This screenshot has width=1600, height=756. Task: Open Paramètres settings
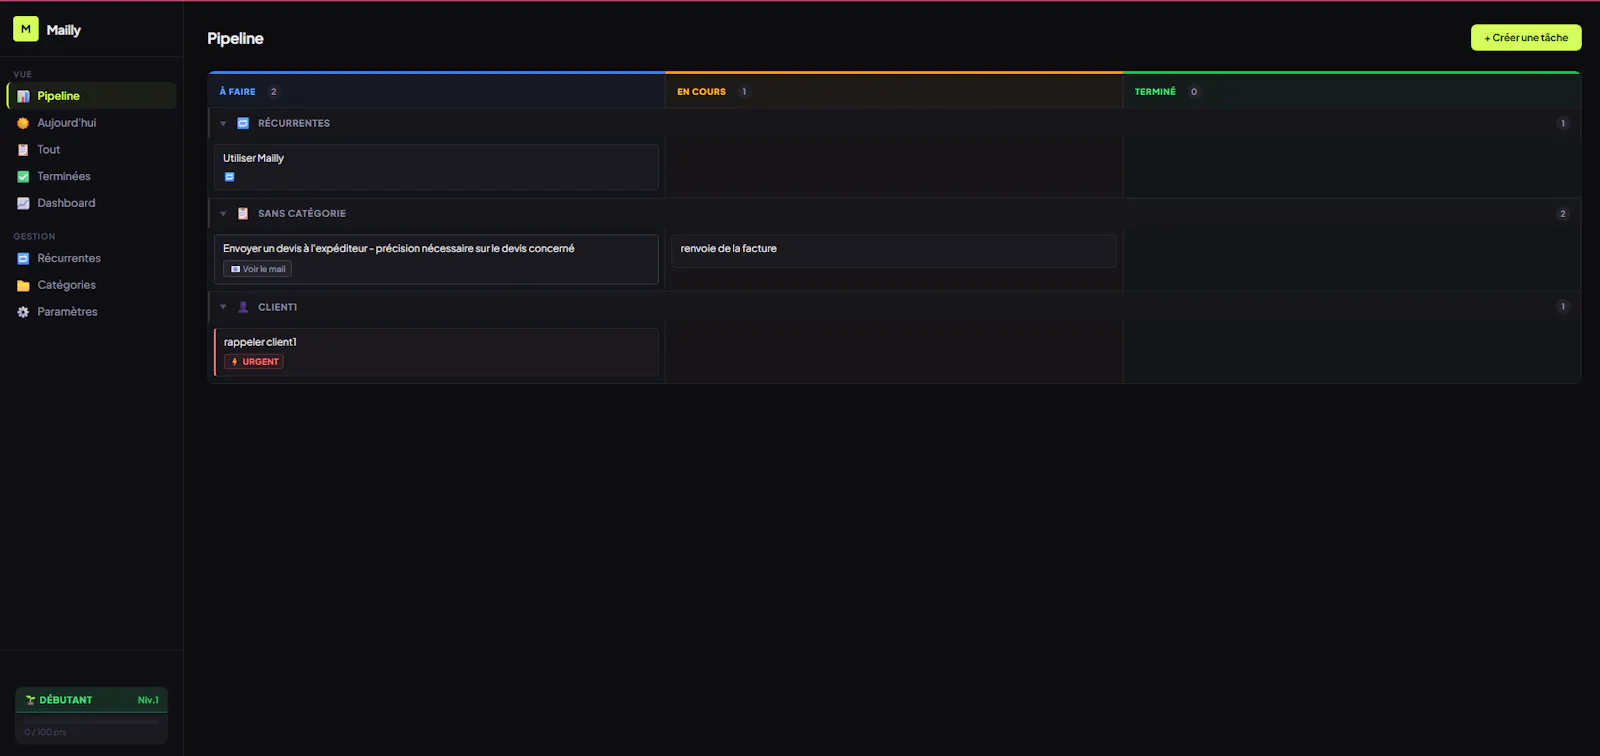tap(92, 312)
